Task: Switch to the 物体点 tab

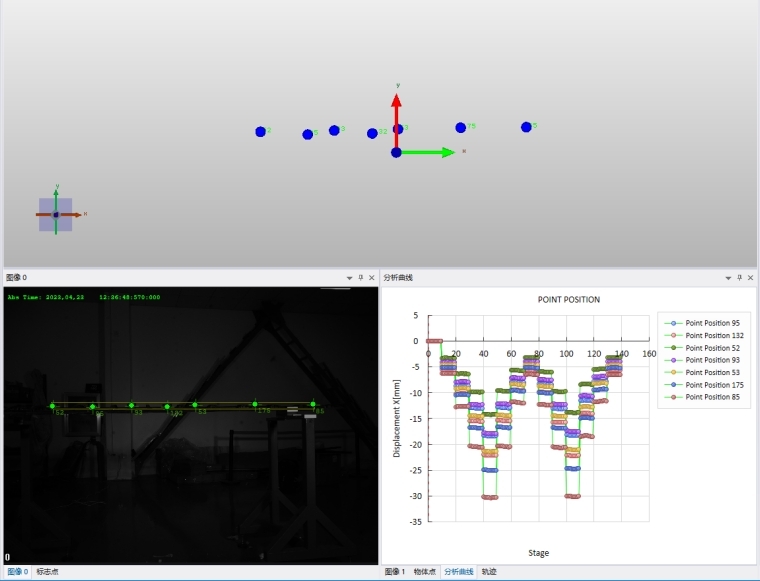Action: pyautogui.click(x=425, y=572)
